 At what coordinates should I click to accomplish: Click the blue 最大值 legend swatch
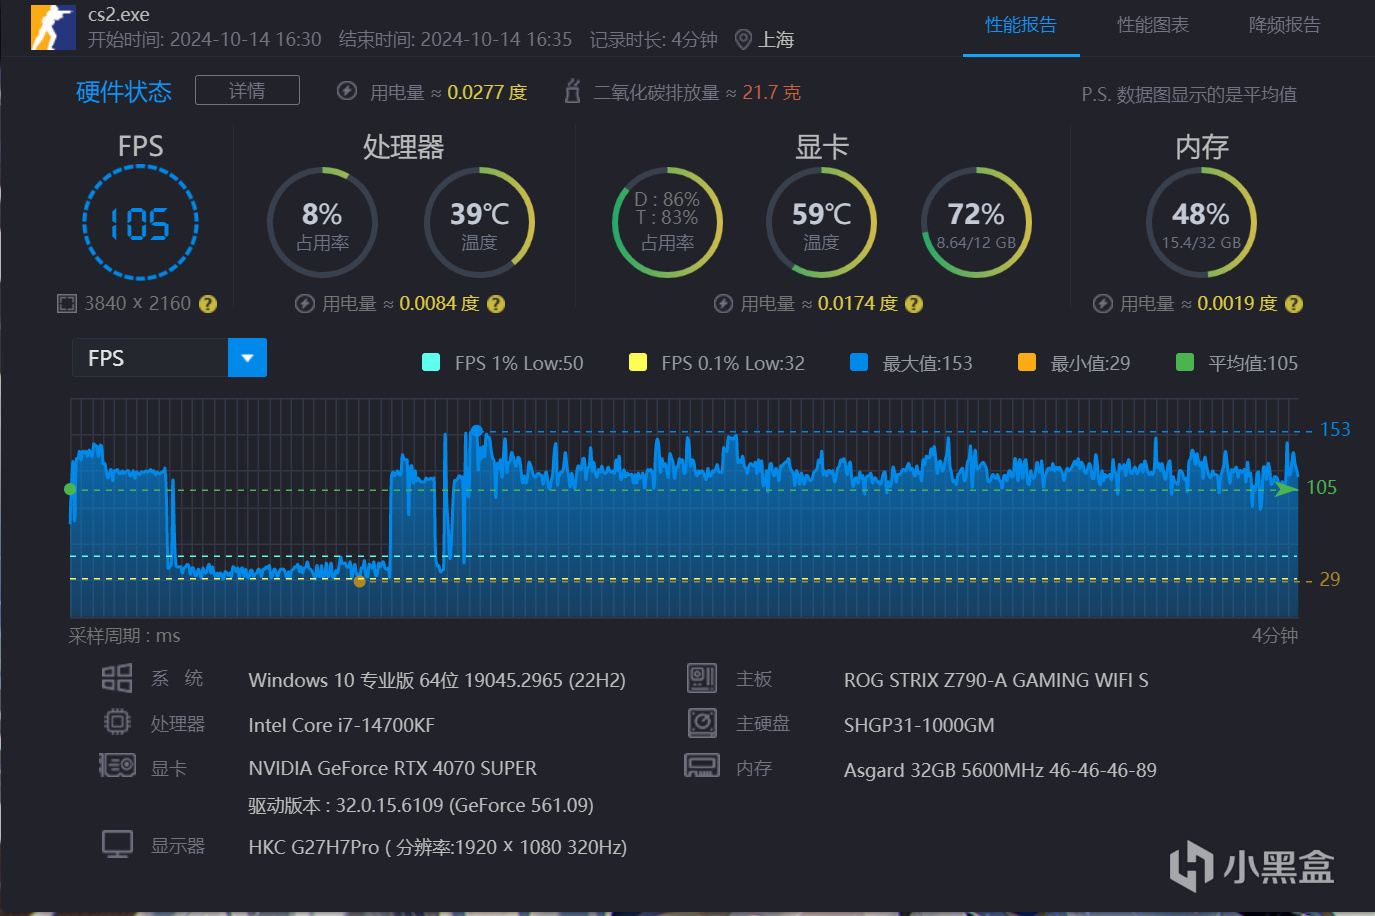858,362
